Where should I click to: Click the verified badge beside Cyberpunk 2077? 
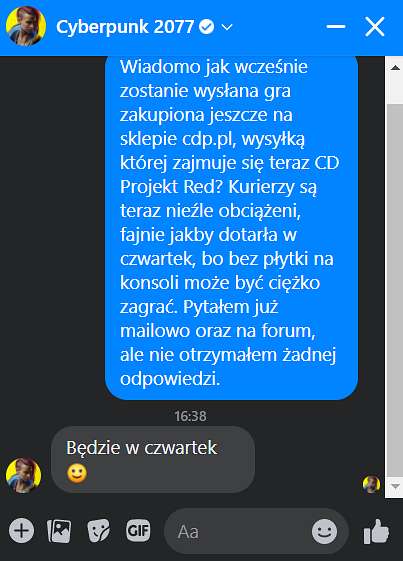(x=207, y=26)
